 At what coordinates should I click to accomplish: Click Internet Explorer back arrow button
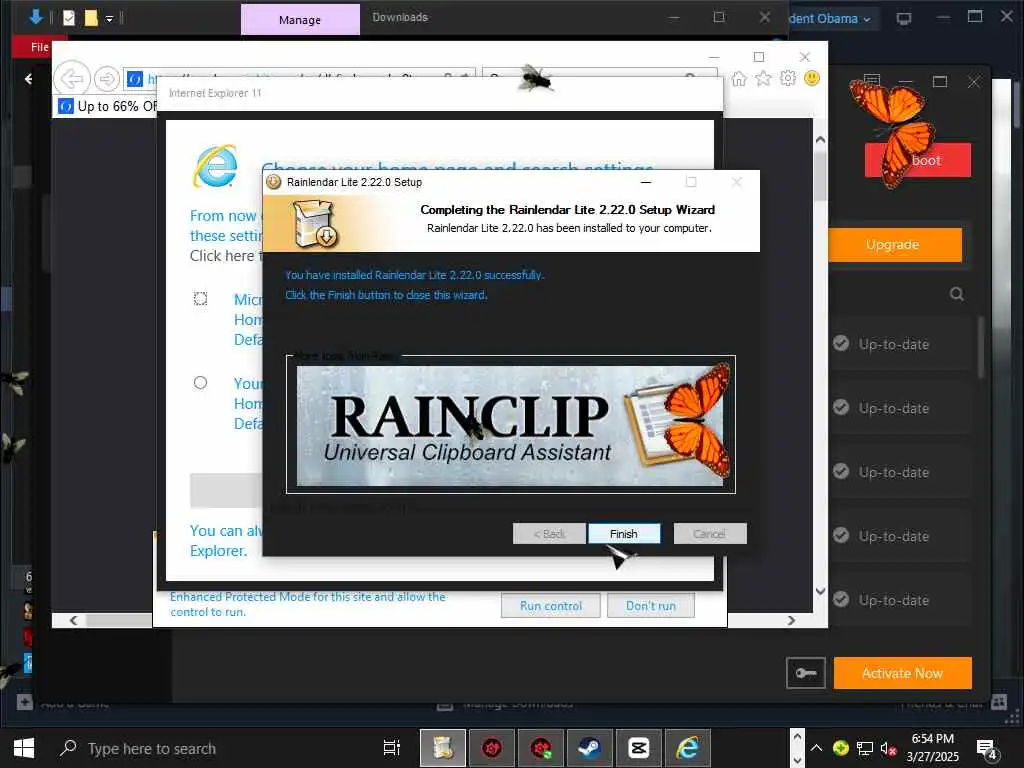pyautogui.click(x=71, y=79)
